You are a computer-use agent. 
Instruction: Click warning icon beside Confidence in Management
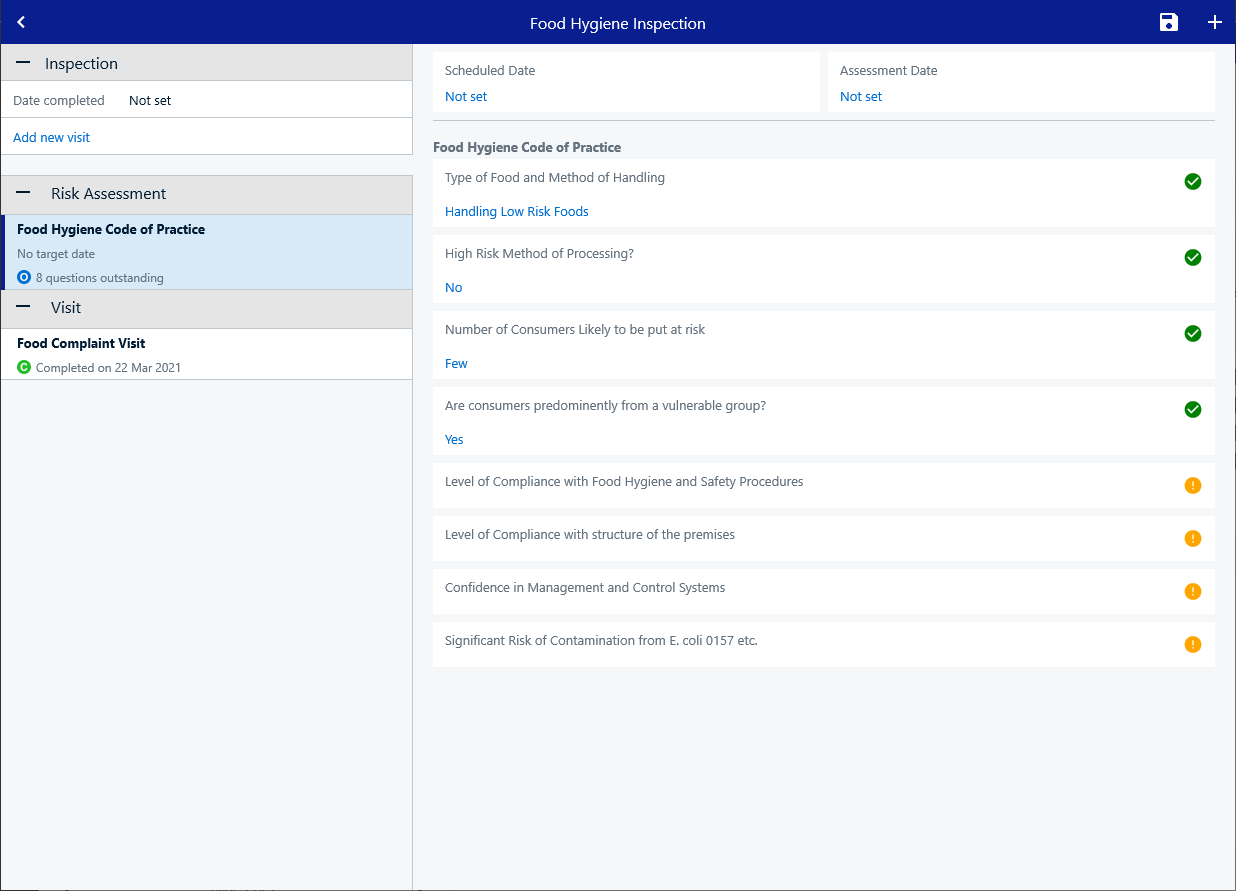click(1193, 591)
